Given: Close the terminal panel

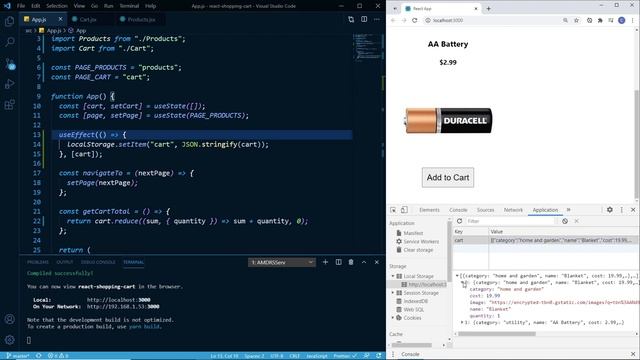Looking at the screenshot, I should [377, 262].
